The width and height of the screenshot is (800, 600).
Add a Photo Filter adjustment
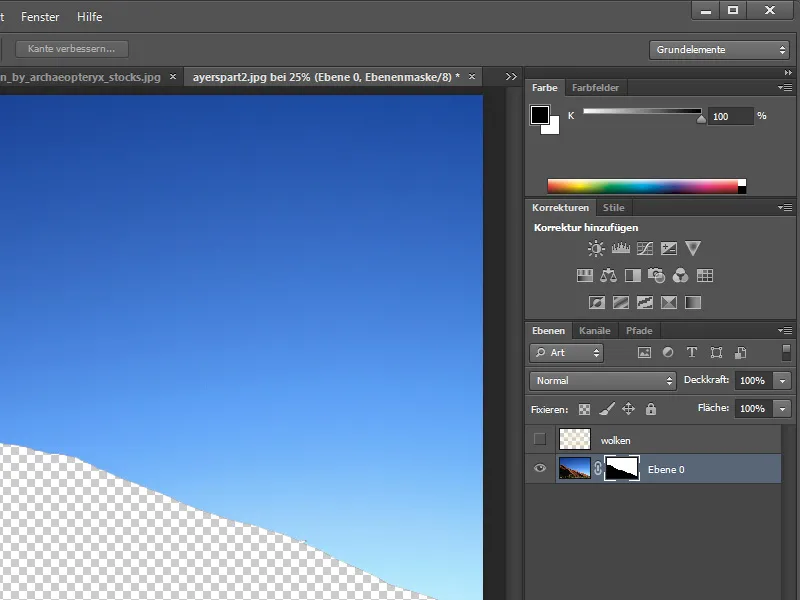coord(656,276)
